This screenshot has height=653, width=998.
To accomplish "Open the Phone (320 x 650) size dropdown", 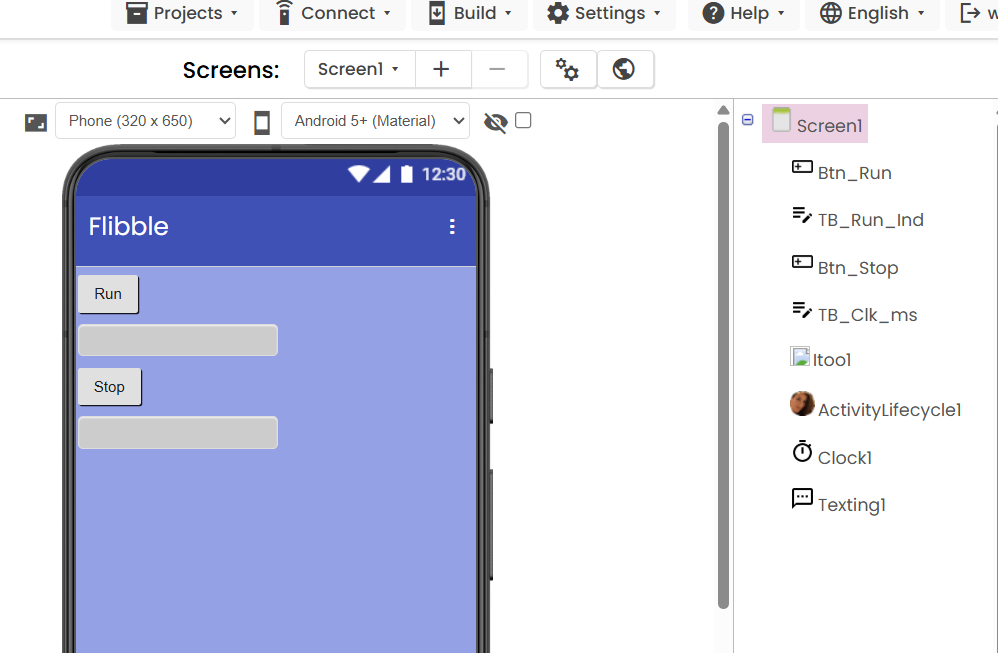I will coord(145,121).
